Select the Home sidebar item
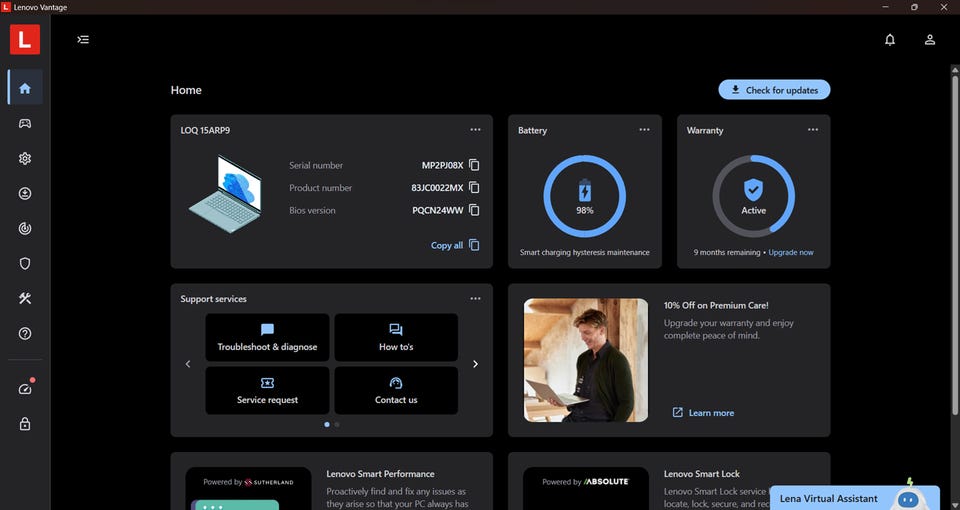Image resolution: width=960 pixels, height=510 pixels. (25, 88)
